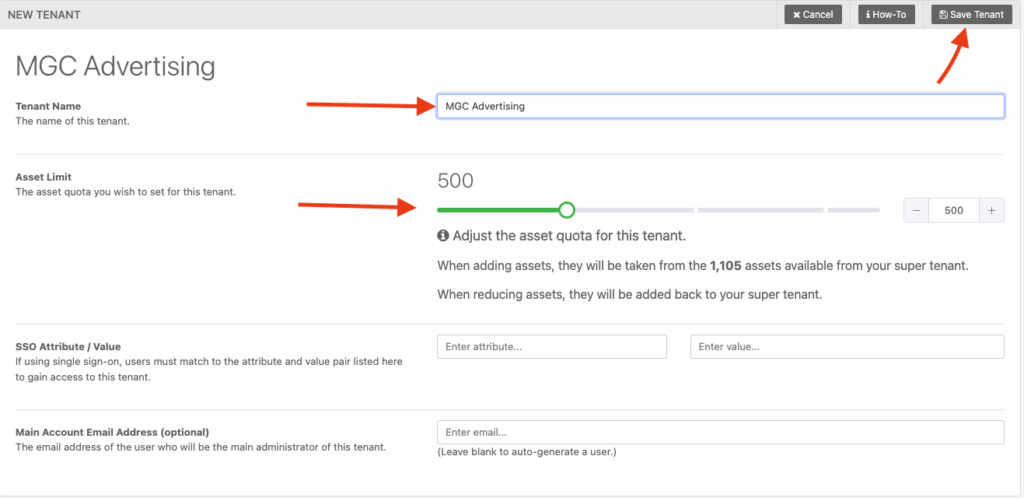This screenshot has width=1024, height=498.
Task: Click the info icon beside the asset quota hint
Action: pos(443,237)
